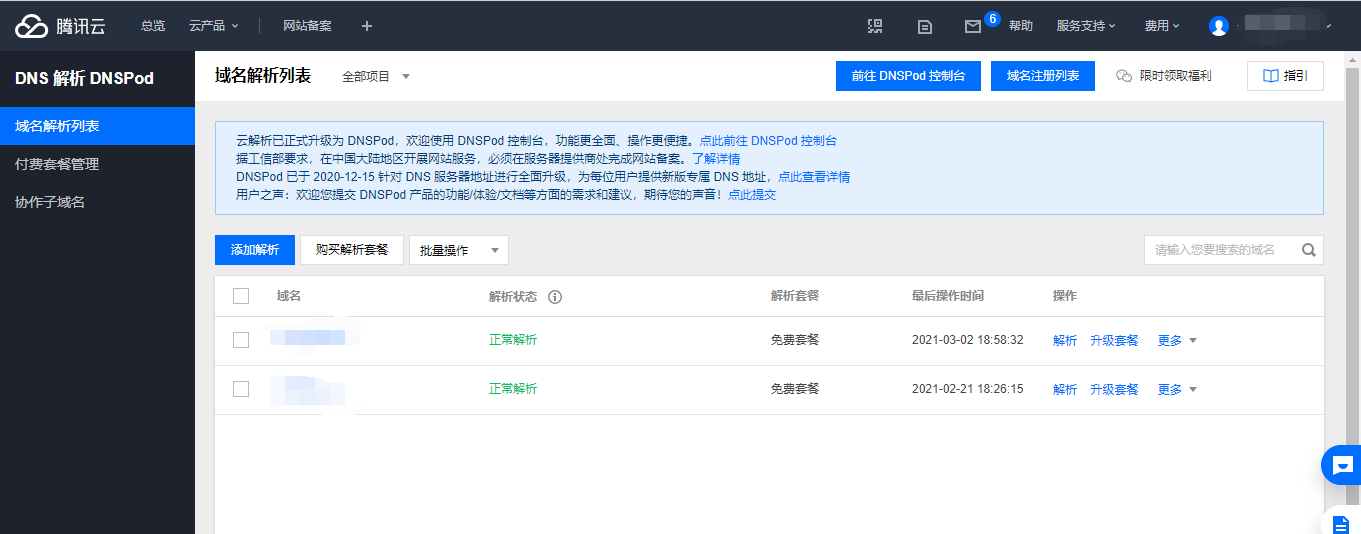Toggle the select-all checkbox in table header
Image resolution: width=1361 pixels, height=534 pixels.
point(241,296)
